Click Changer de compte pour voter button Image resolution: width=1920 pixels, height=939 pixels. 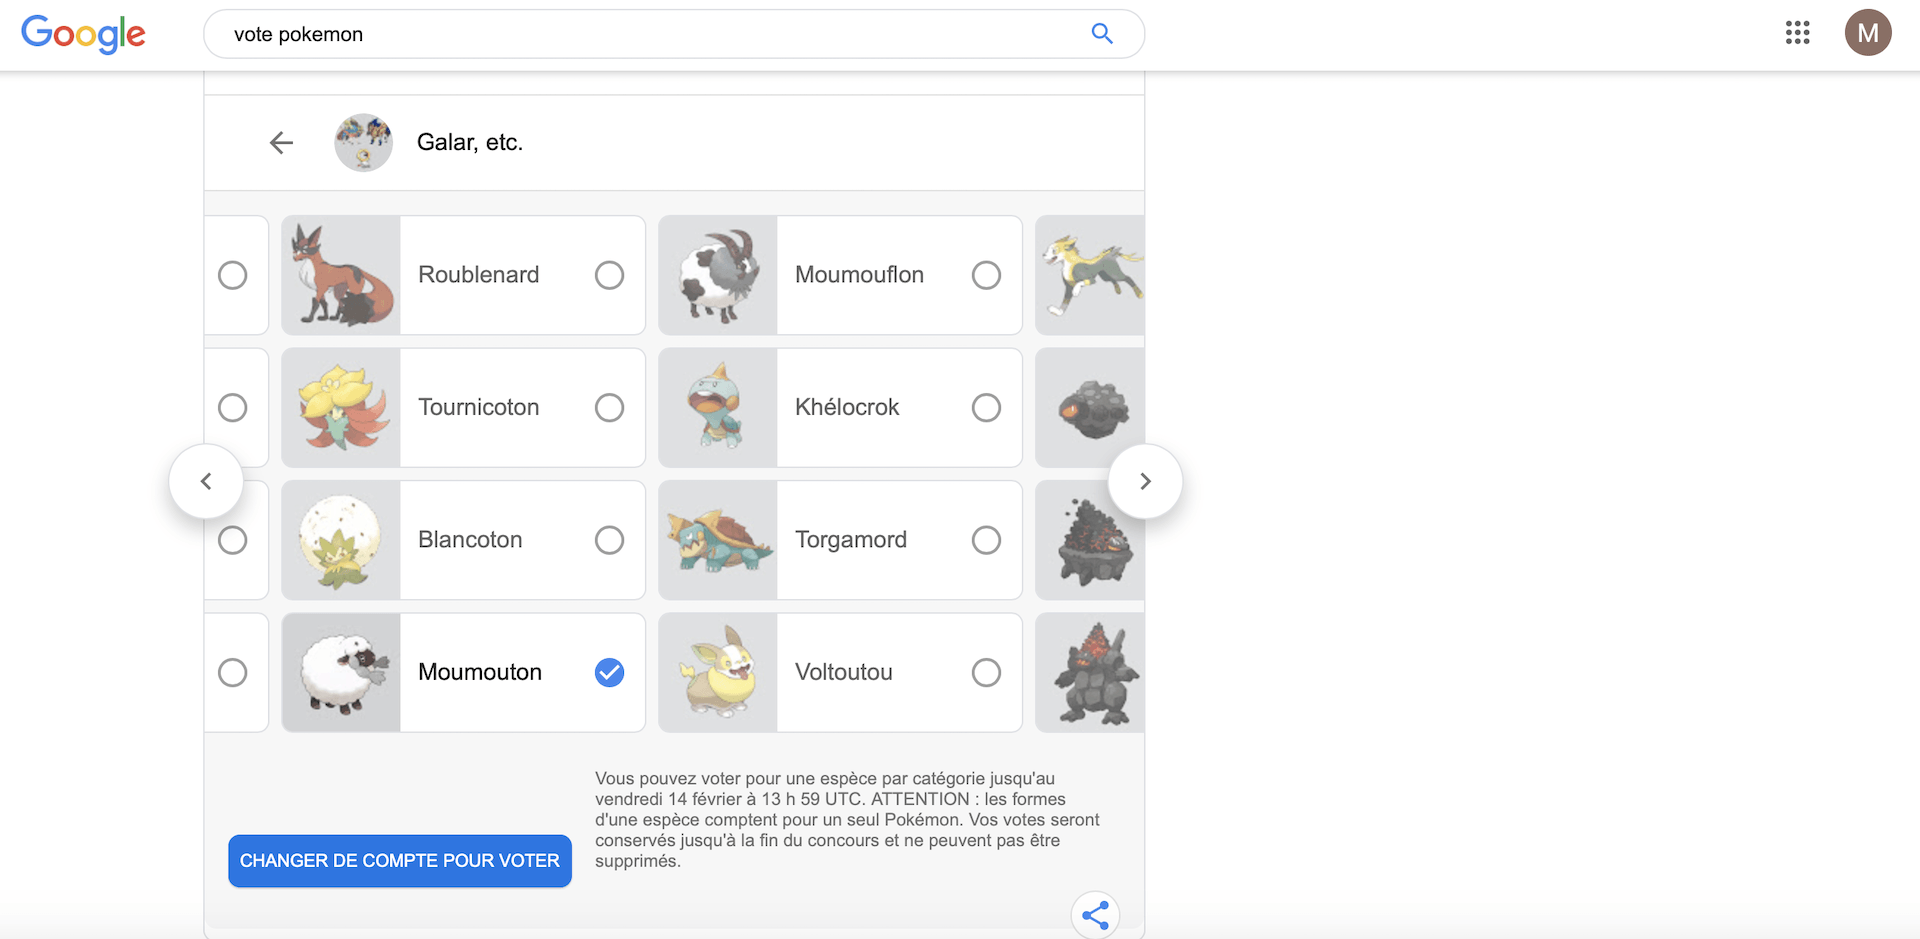point(400,861)
